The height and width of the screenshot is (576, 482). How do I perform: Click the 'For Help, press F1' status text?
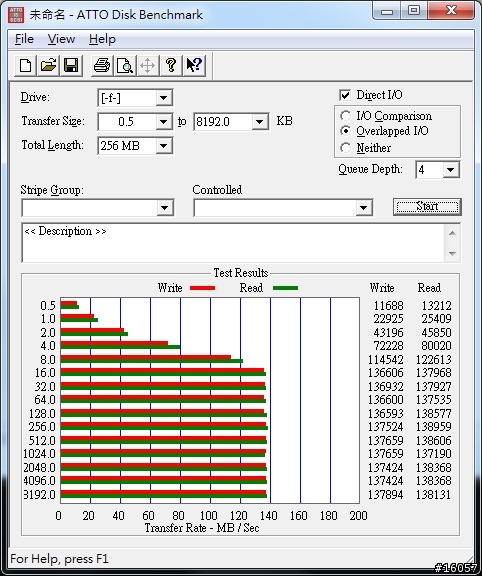tap(60, 559)
